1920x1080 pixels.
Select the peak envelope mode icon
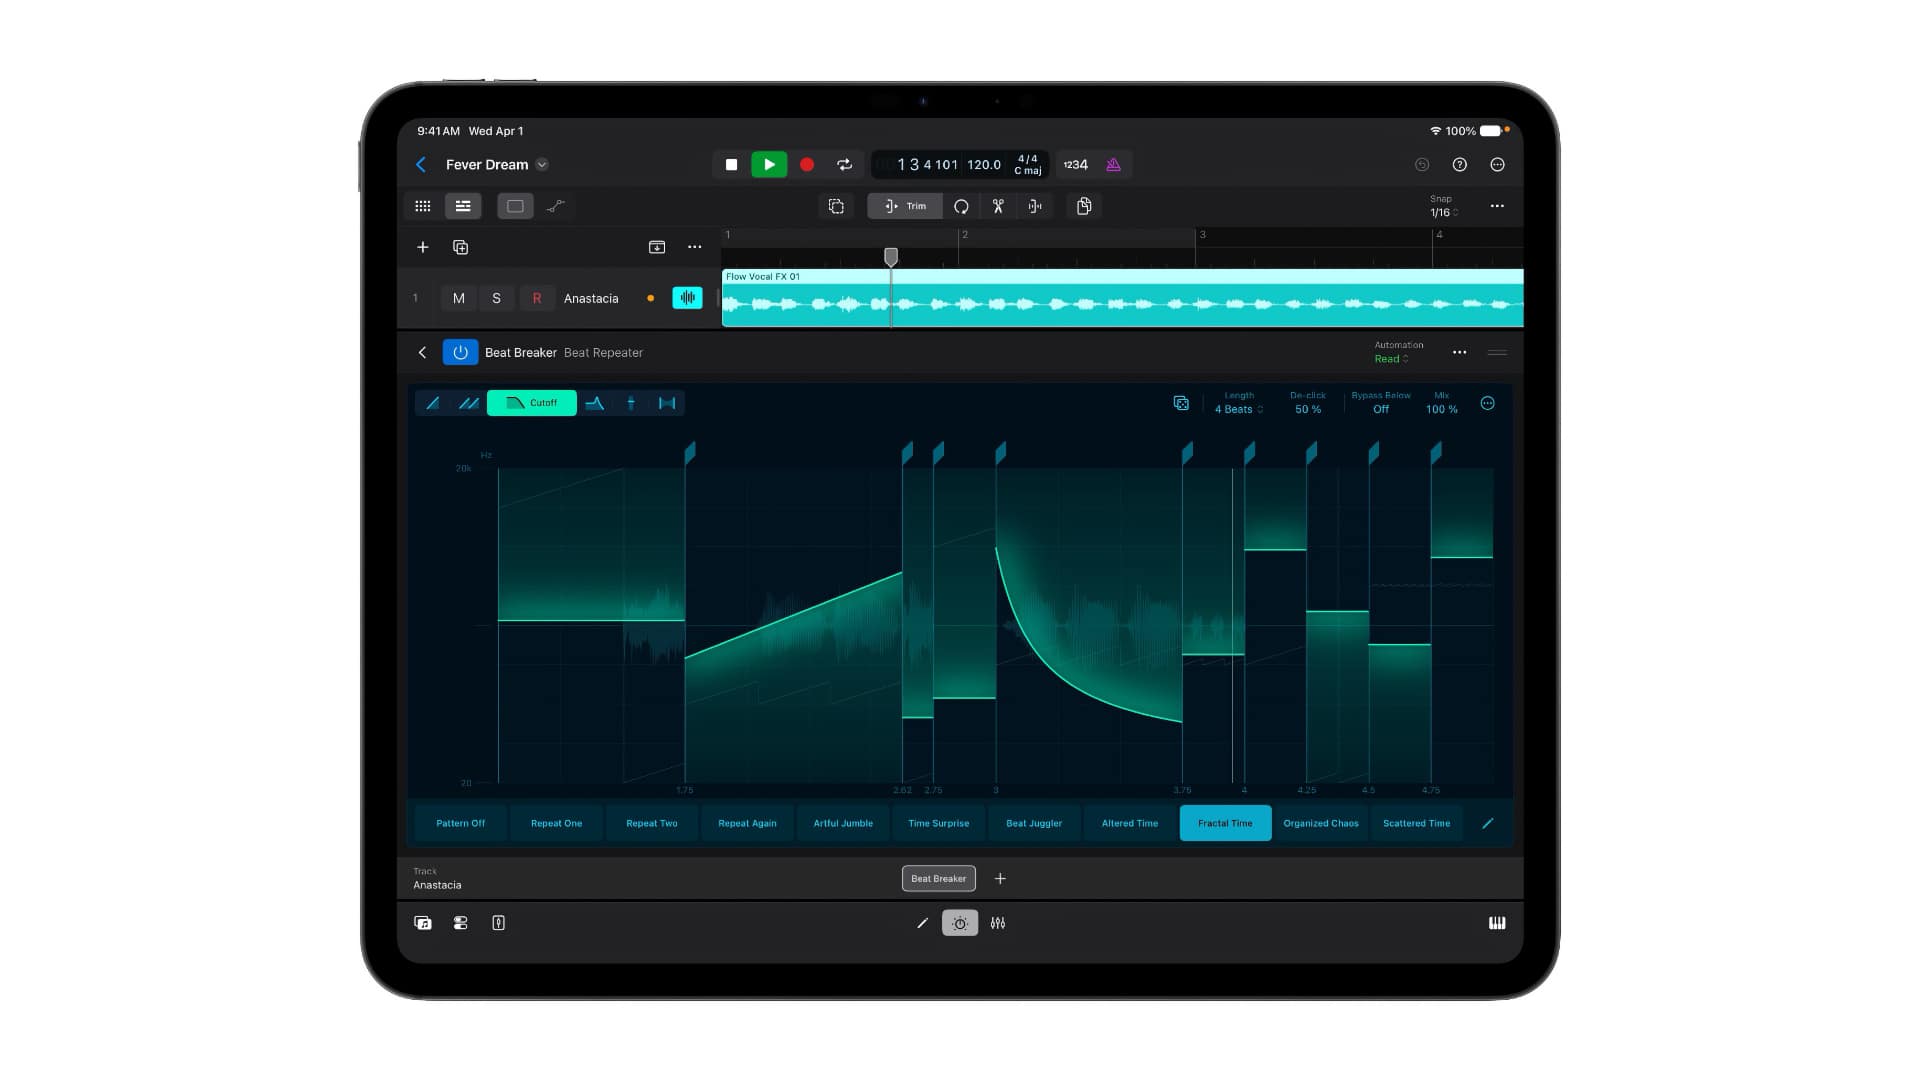(x=595, y=403)
